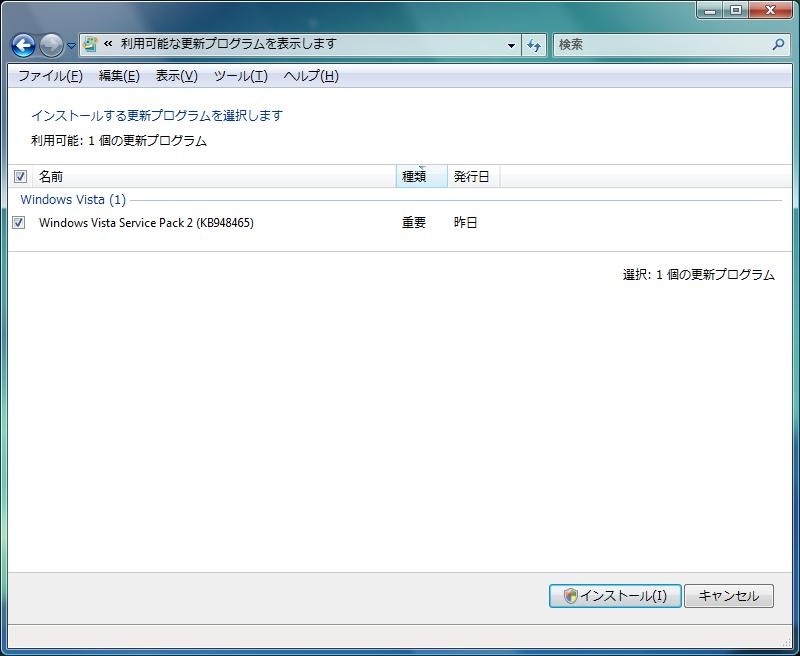Open the 表示(V) menu
Image resolution: width=800 pixels, height=656 pixels.
pos(177,76)
